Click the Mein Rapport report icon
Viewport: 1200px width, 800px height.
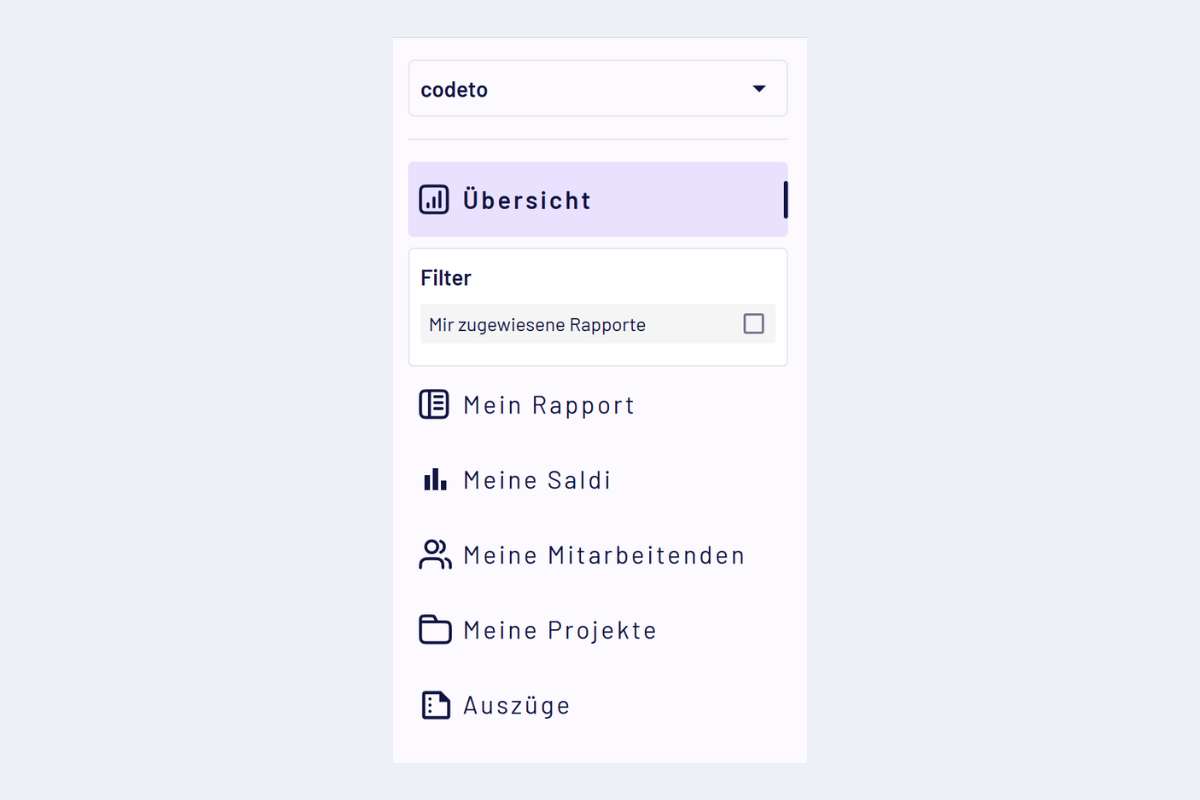(x=434, y=405)
